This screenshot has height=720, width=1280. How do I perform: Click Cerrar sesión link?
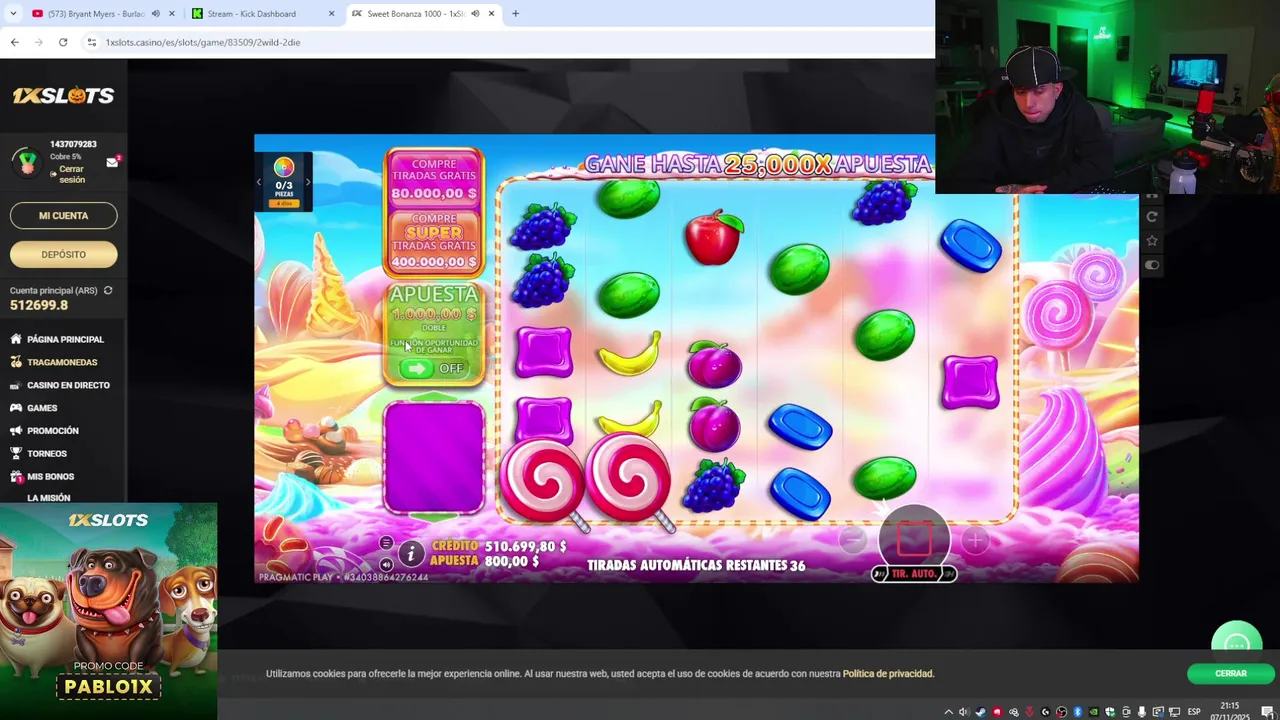pyautogui.click(x=72, y=175)
